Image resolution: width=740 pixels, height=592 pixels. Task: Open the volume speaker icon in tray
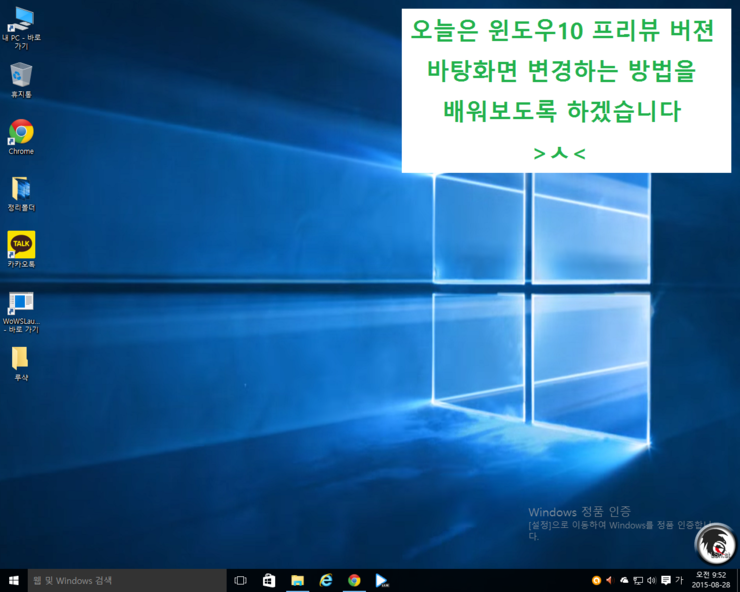coord(652,580)
